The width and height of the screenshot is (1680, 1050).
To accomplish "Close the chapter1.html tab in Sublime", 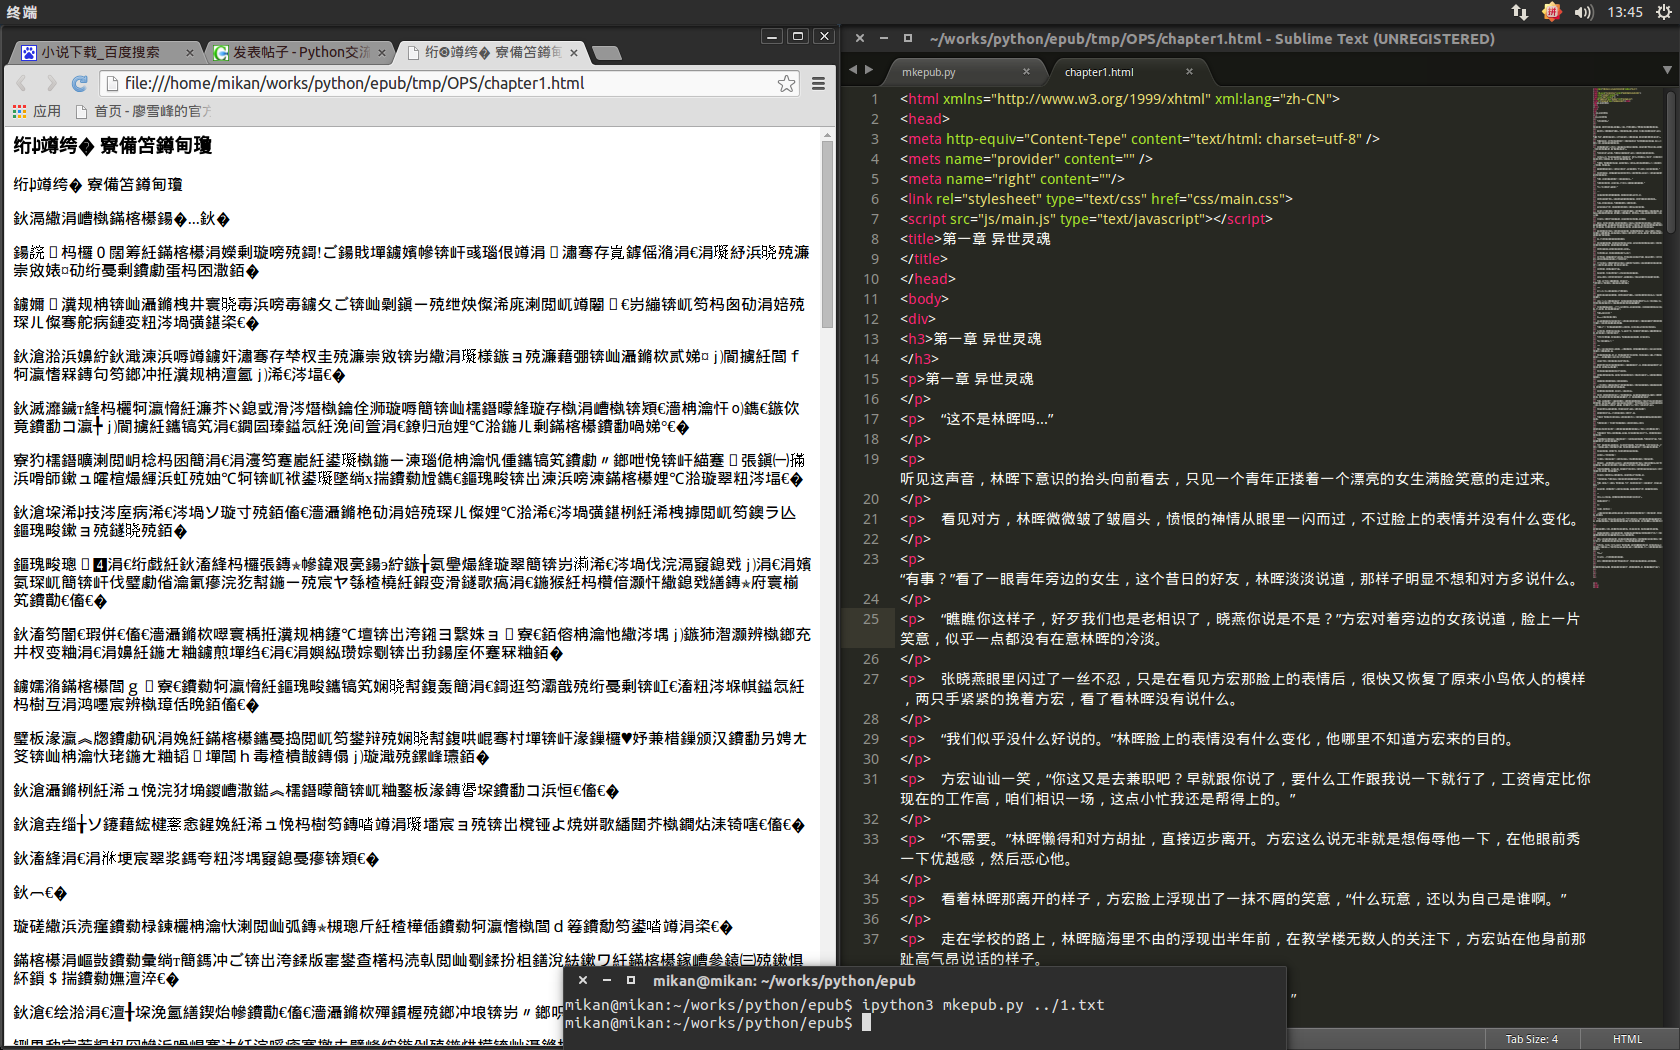I will click(x=1189, y=72).
